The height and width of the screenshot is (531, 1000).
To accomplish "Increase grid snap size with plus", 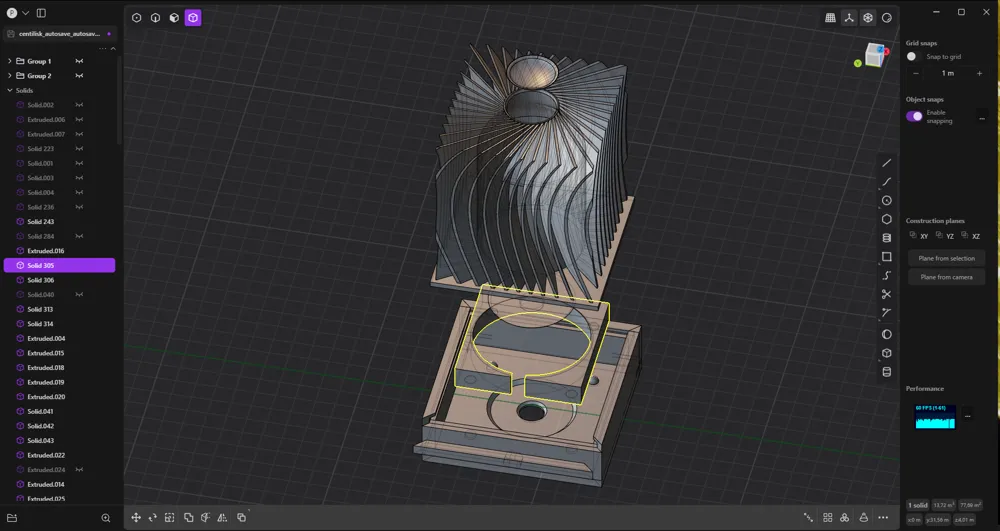I will coord(980,73).
